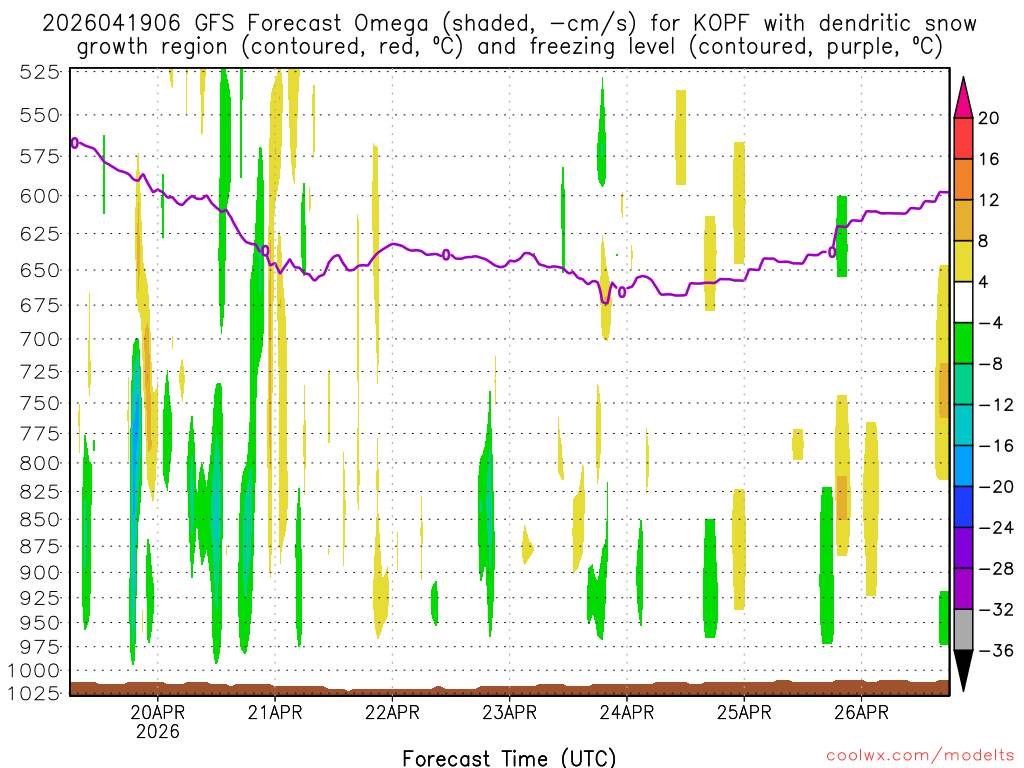Viewport: 1024px width, 768px height.
Task: Click the light blue colorbar swatch between -16 and -20
Action: [963, 466]
